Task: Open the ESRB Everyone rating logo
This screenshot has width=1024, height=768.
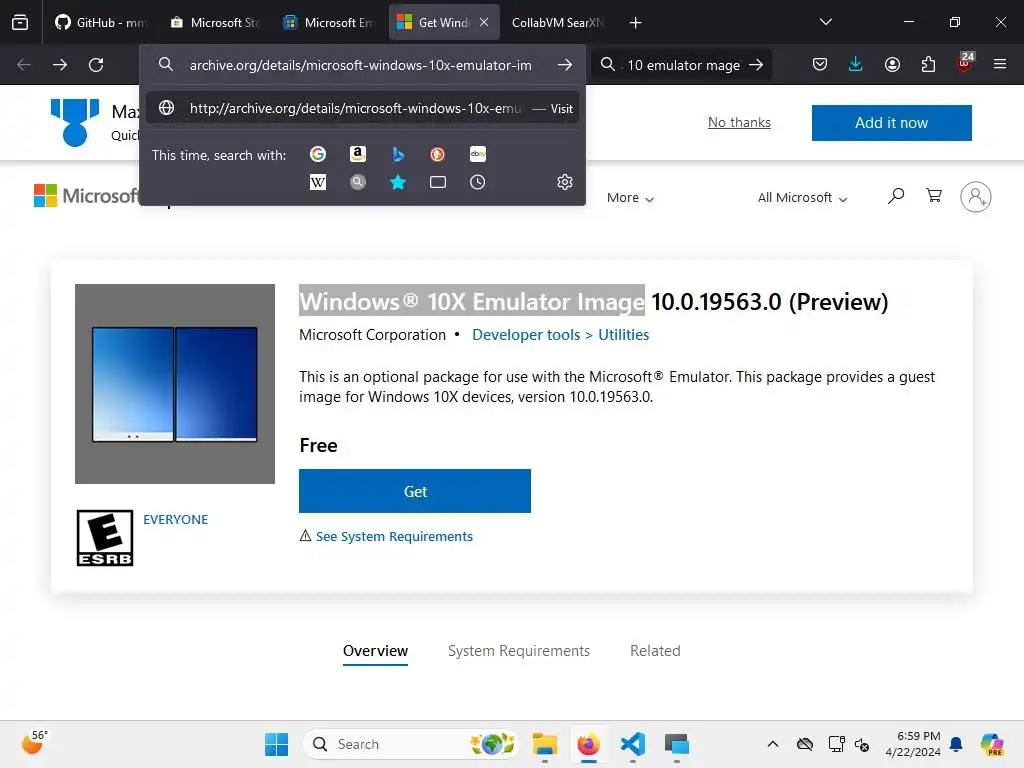Action: 104,538
